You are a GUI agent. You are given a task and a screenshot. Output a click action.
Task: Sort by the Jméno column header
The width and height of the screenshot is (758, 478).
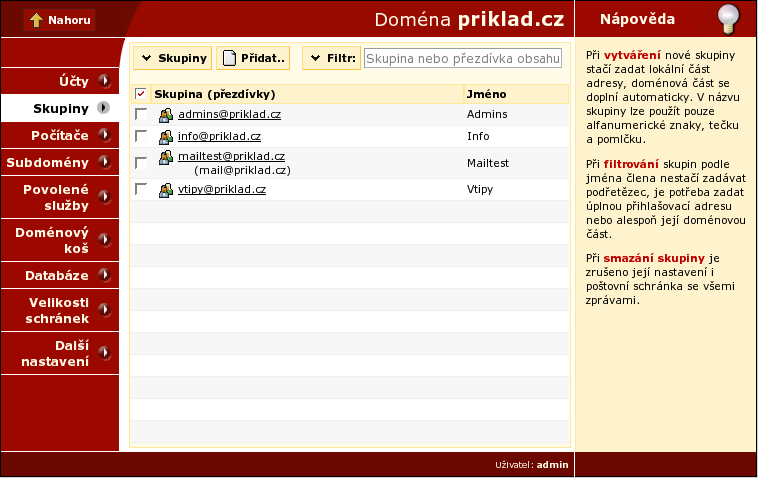pyautogui.click(x=486, y=94)
